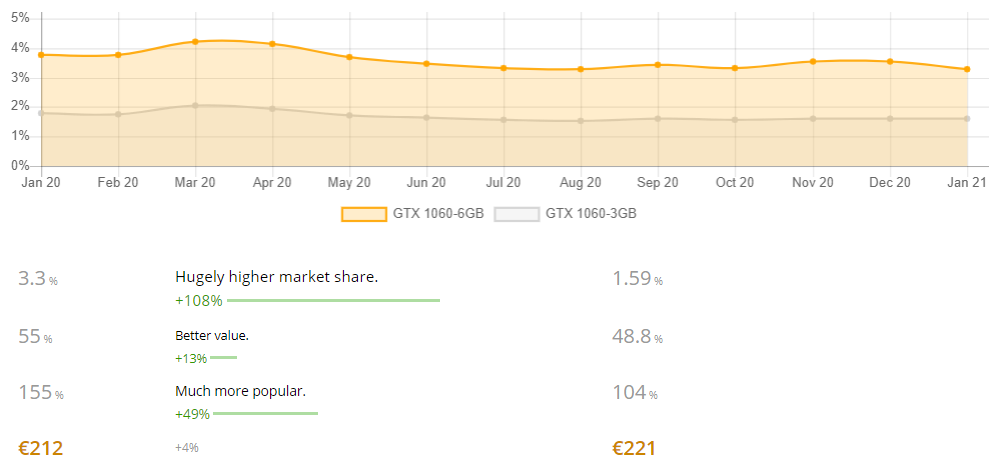The image size is (1008, 476).
Task: Click the orange GTX 1060-6GB legend swatch
Action: [x=364, y=214]
